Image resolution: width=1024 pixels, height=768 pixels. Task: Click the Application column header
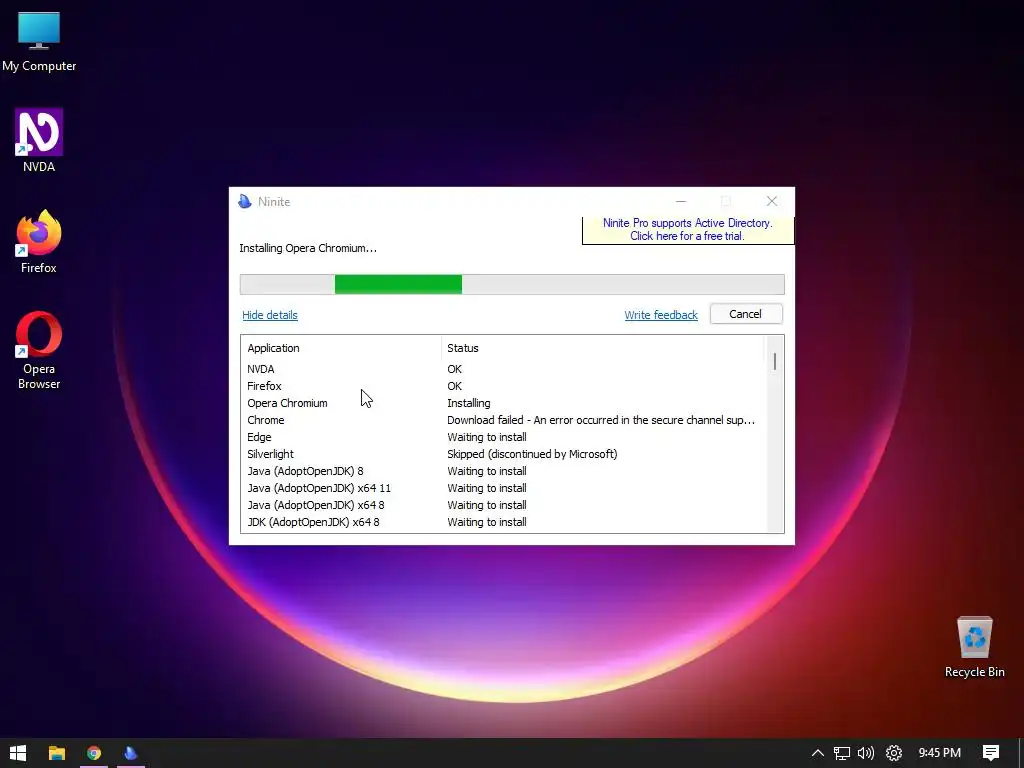pyautogui.click(x=341, y=348)
